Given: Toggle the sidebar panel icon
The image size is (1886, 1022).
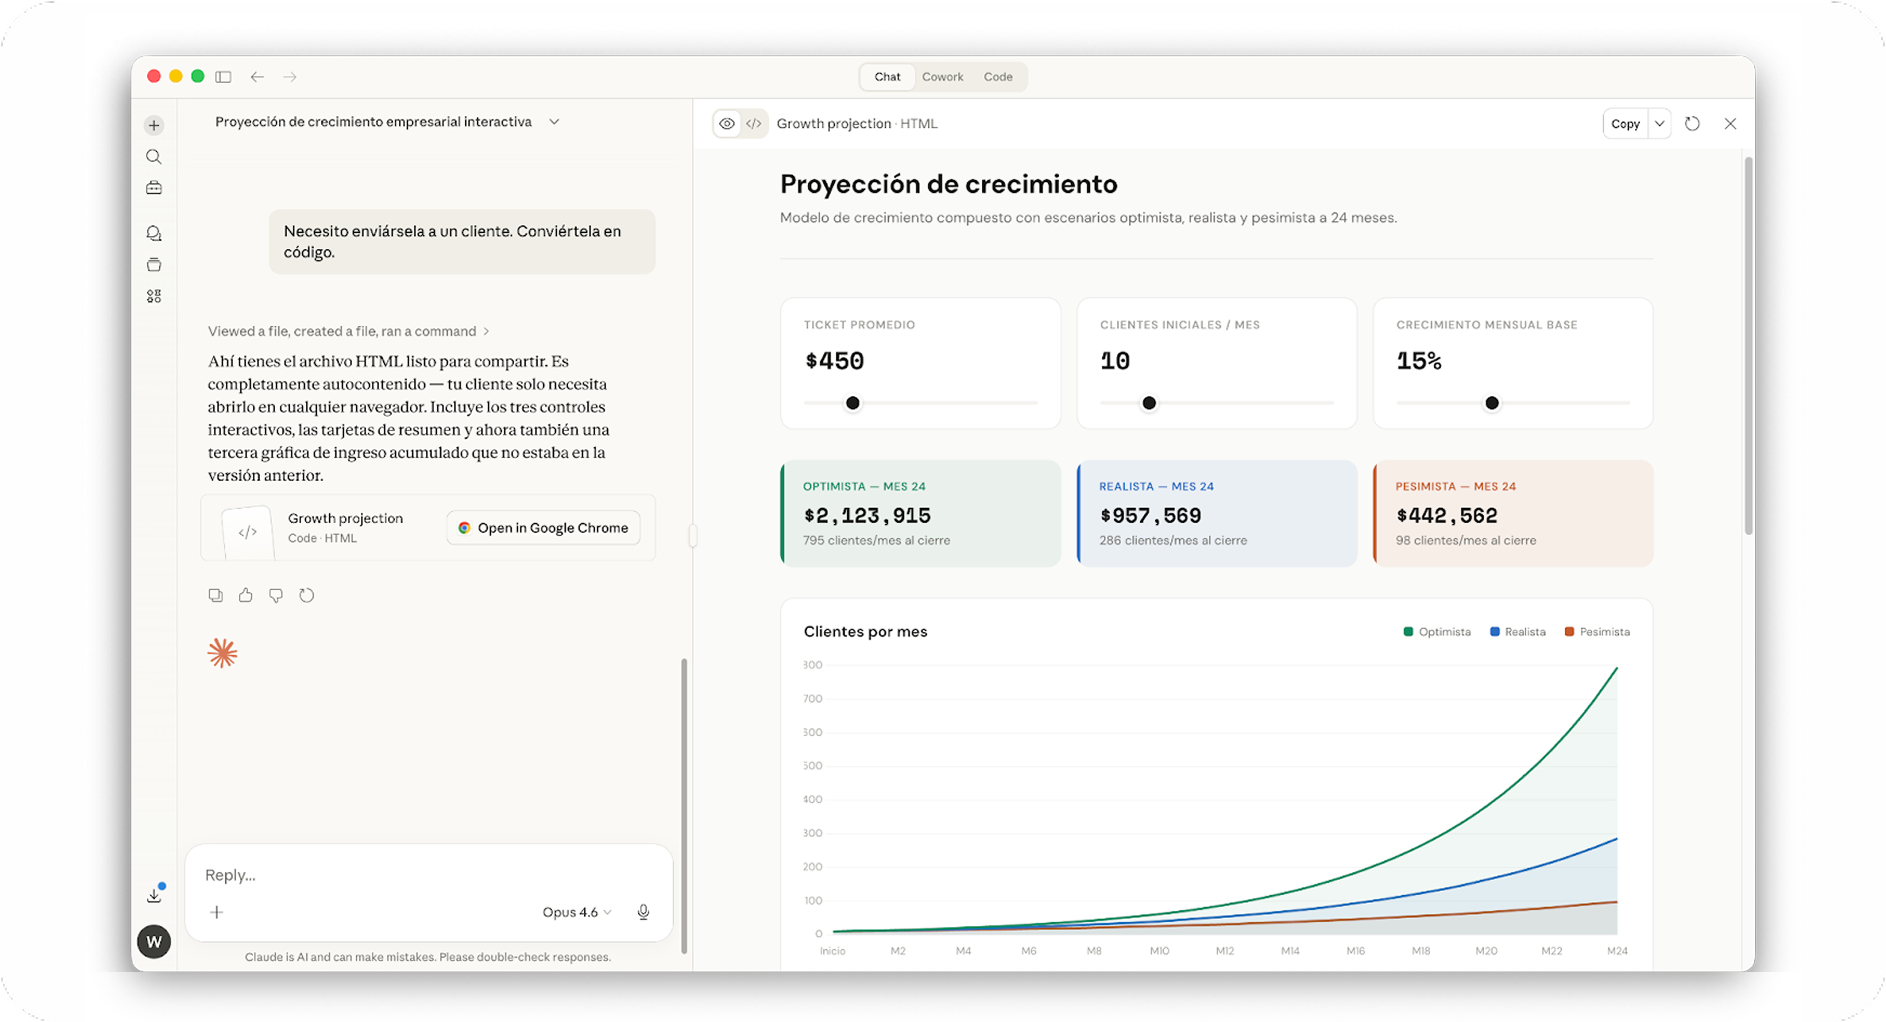Looking at the screenshot, I should tap(224, 77).
